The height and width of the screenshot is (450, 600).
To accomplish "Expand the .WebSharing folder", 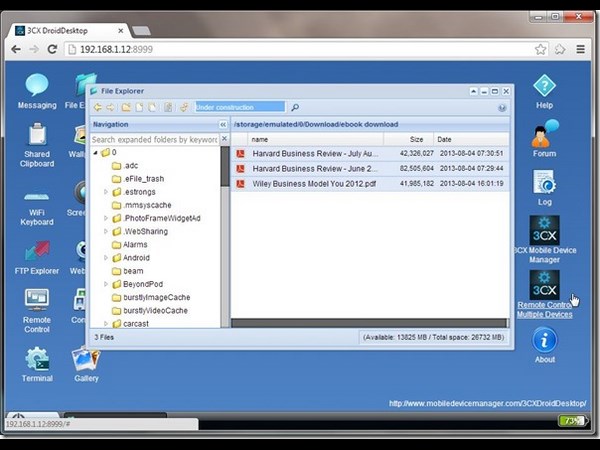I will click(x=106, y=231).
